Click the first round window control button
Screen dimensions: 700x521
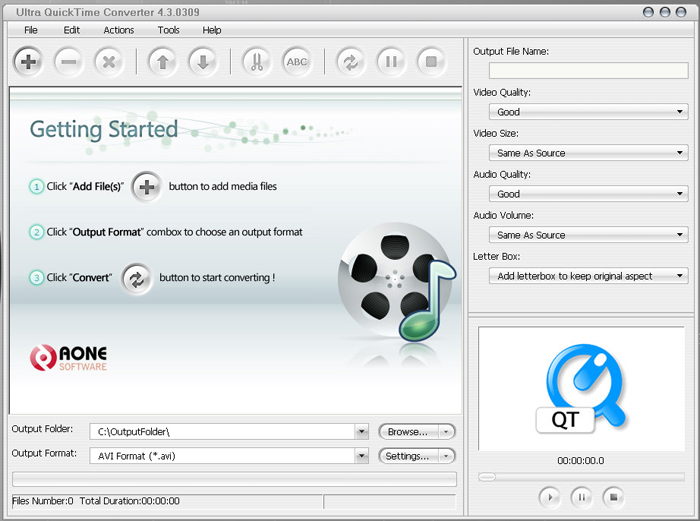tap(648, 12)
